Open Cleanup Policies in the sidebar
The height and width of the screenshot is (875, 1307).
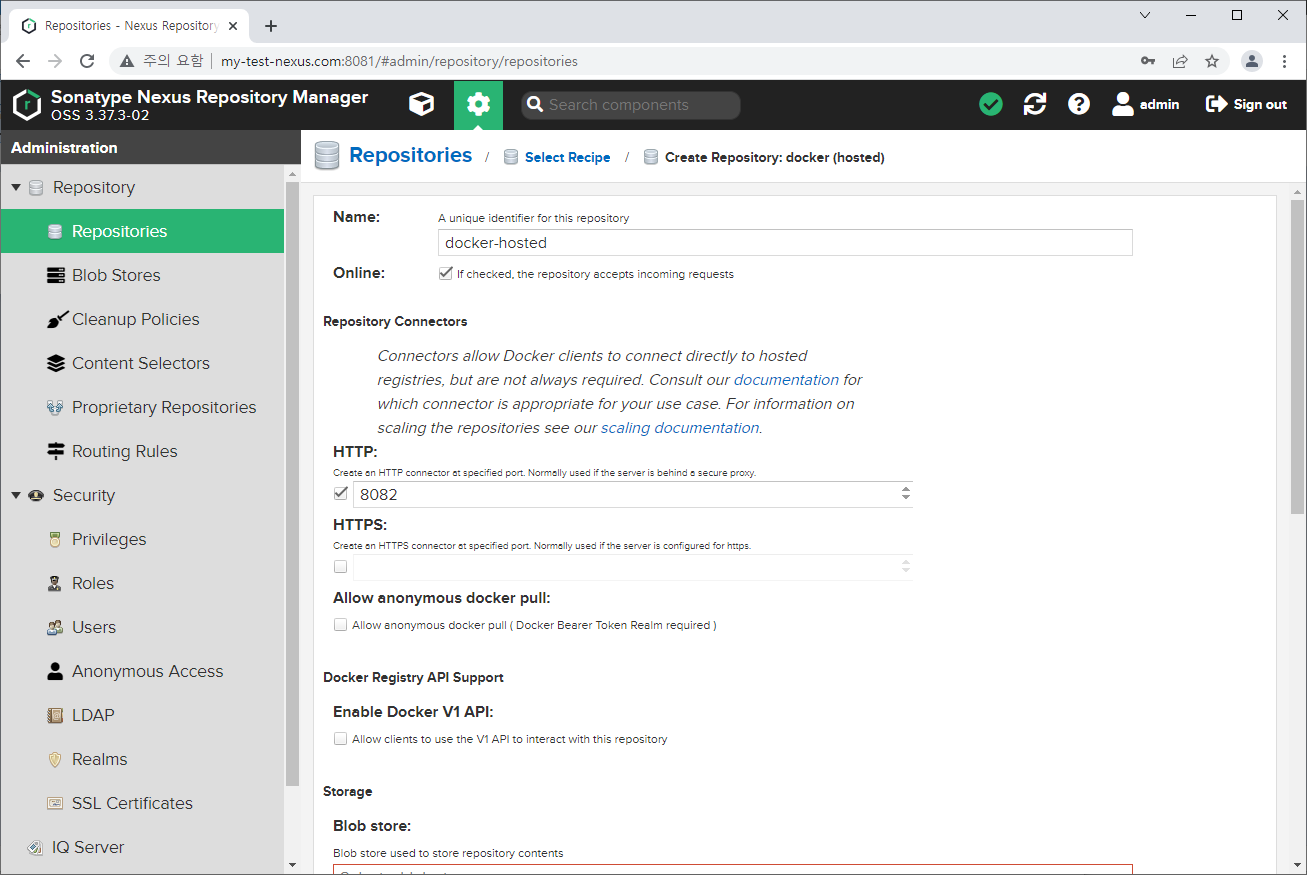[x=142, y=319]
